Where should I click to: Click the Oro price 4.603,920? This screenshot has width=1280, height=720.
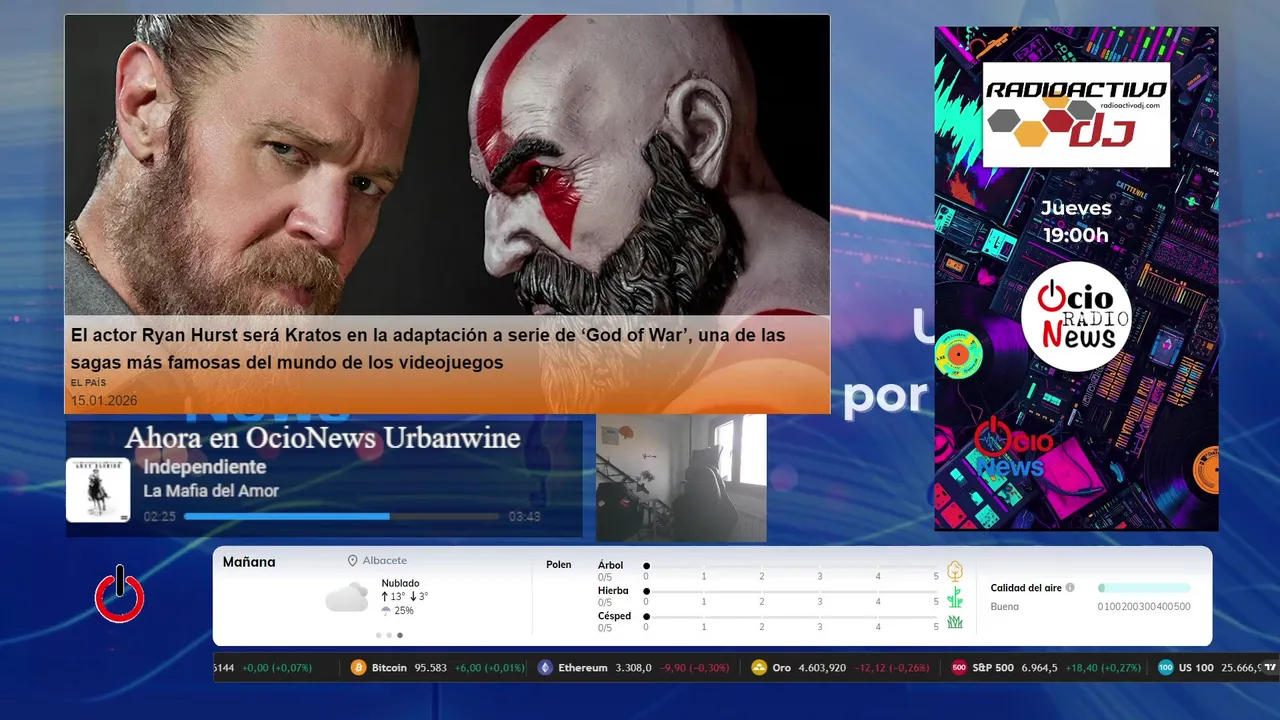(822, 668)
